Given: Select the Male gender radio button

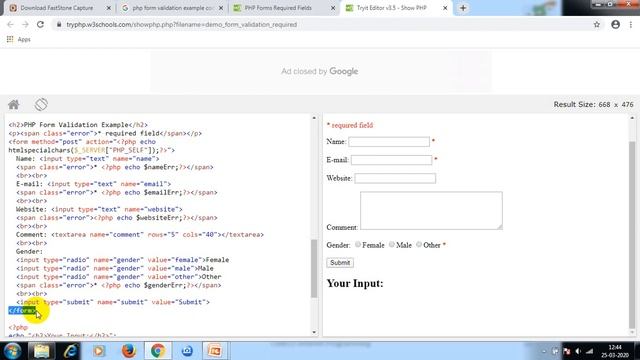Looking at the screenshot, I should (x=392, y=244).
